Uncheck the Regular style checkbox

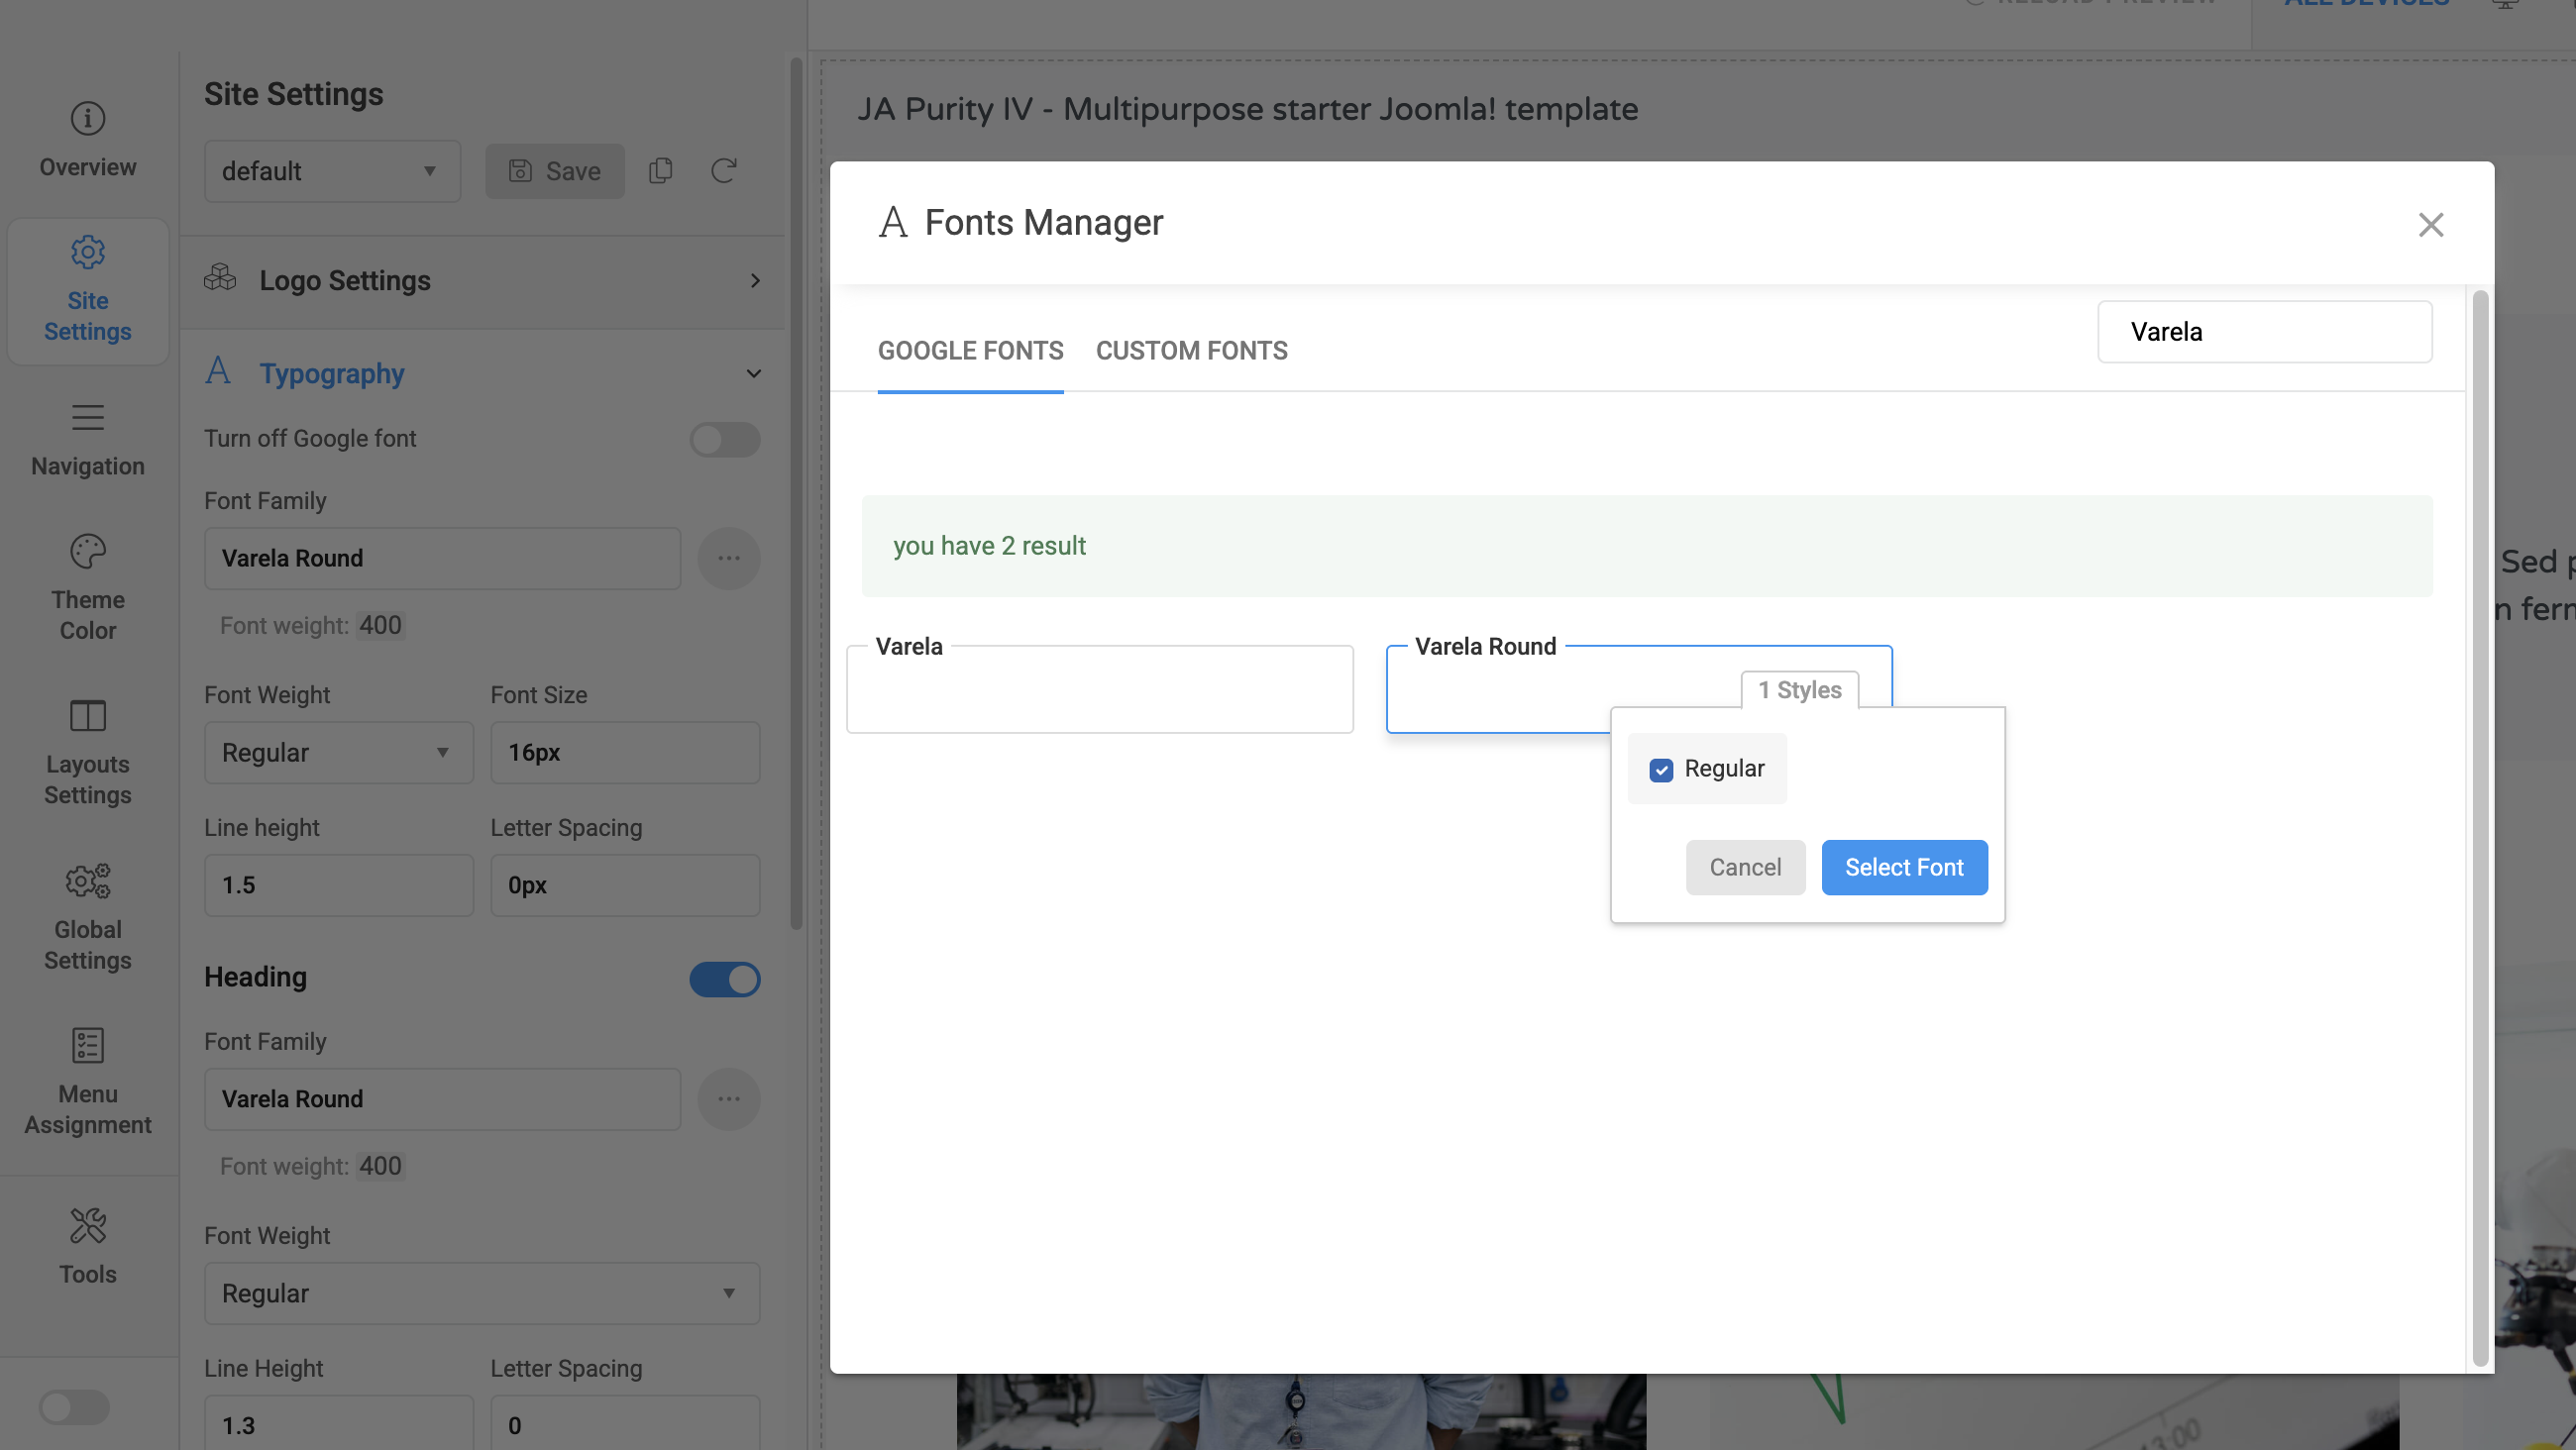(x=1661, y=769)
